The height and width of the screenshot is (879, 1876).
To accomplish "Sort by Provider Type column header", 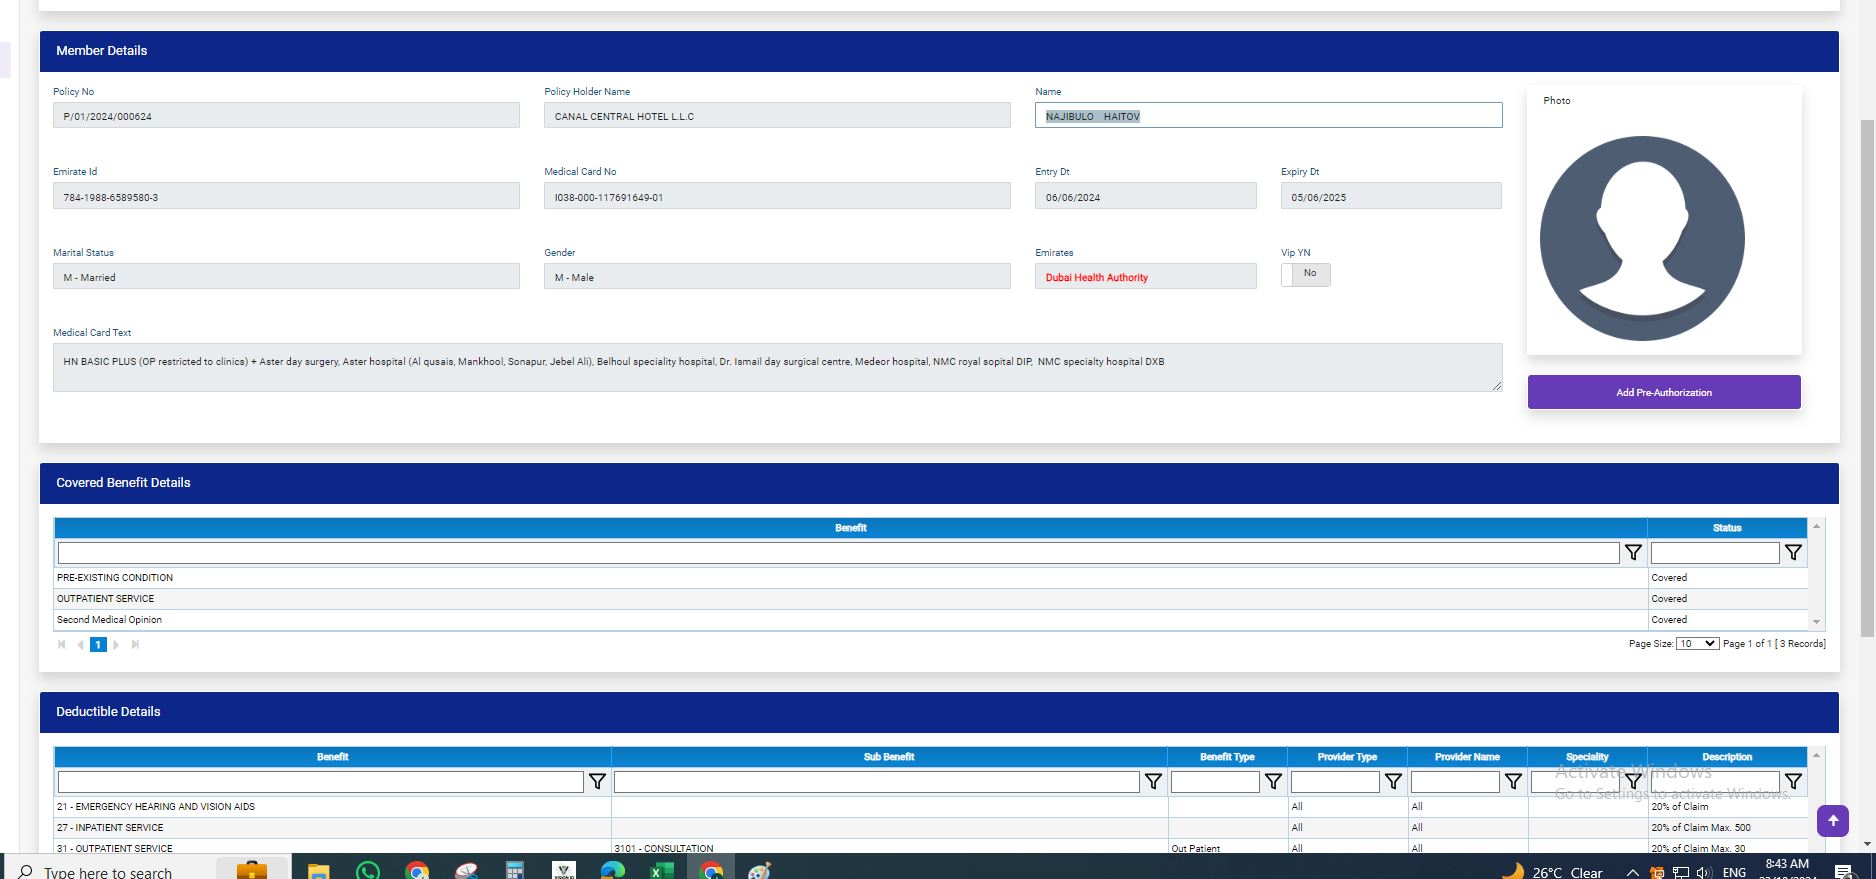I will click(x=1347, y=757).
